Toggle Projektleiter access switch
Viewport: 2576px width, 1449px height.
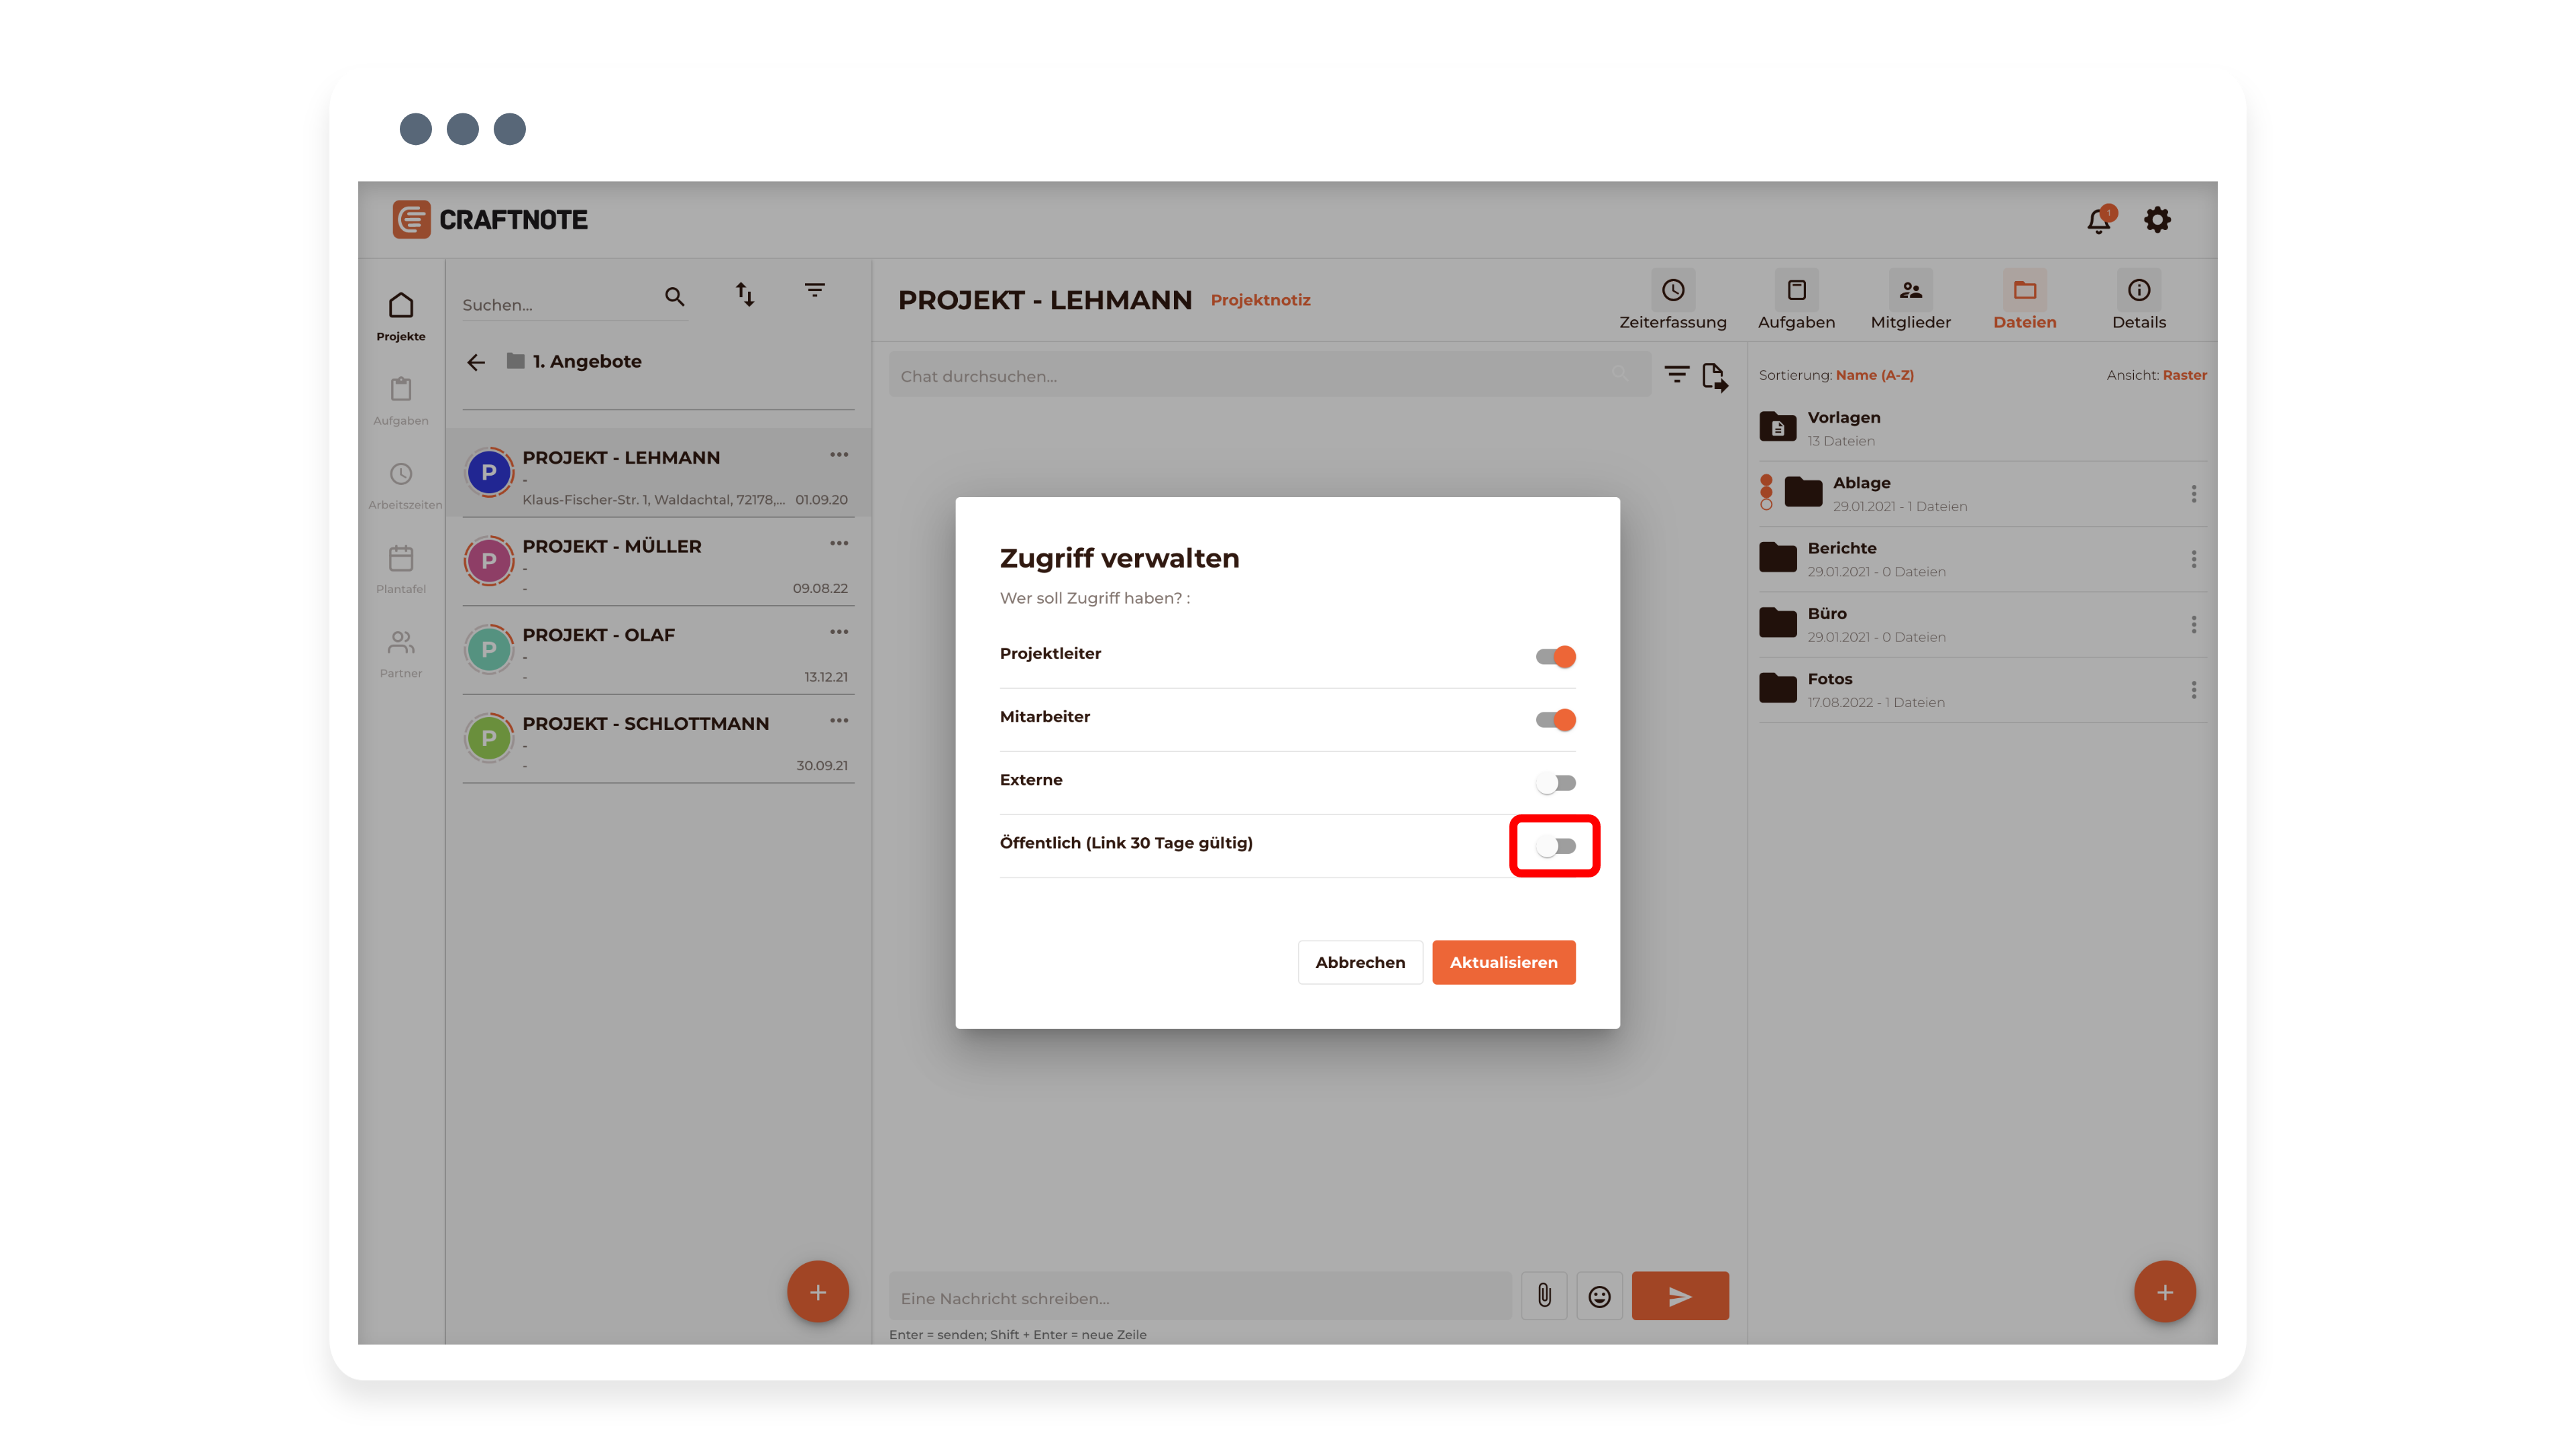1555,656
